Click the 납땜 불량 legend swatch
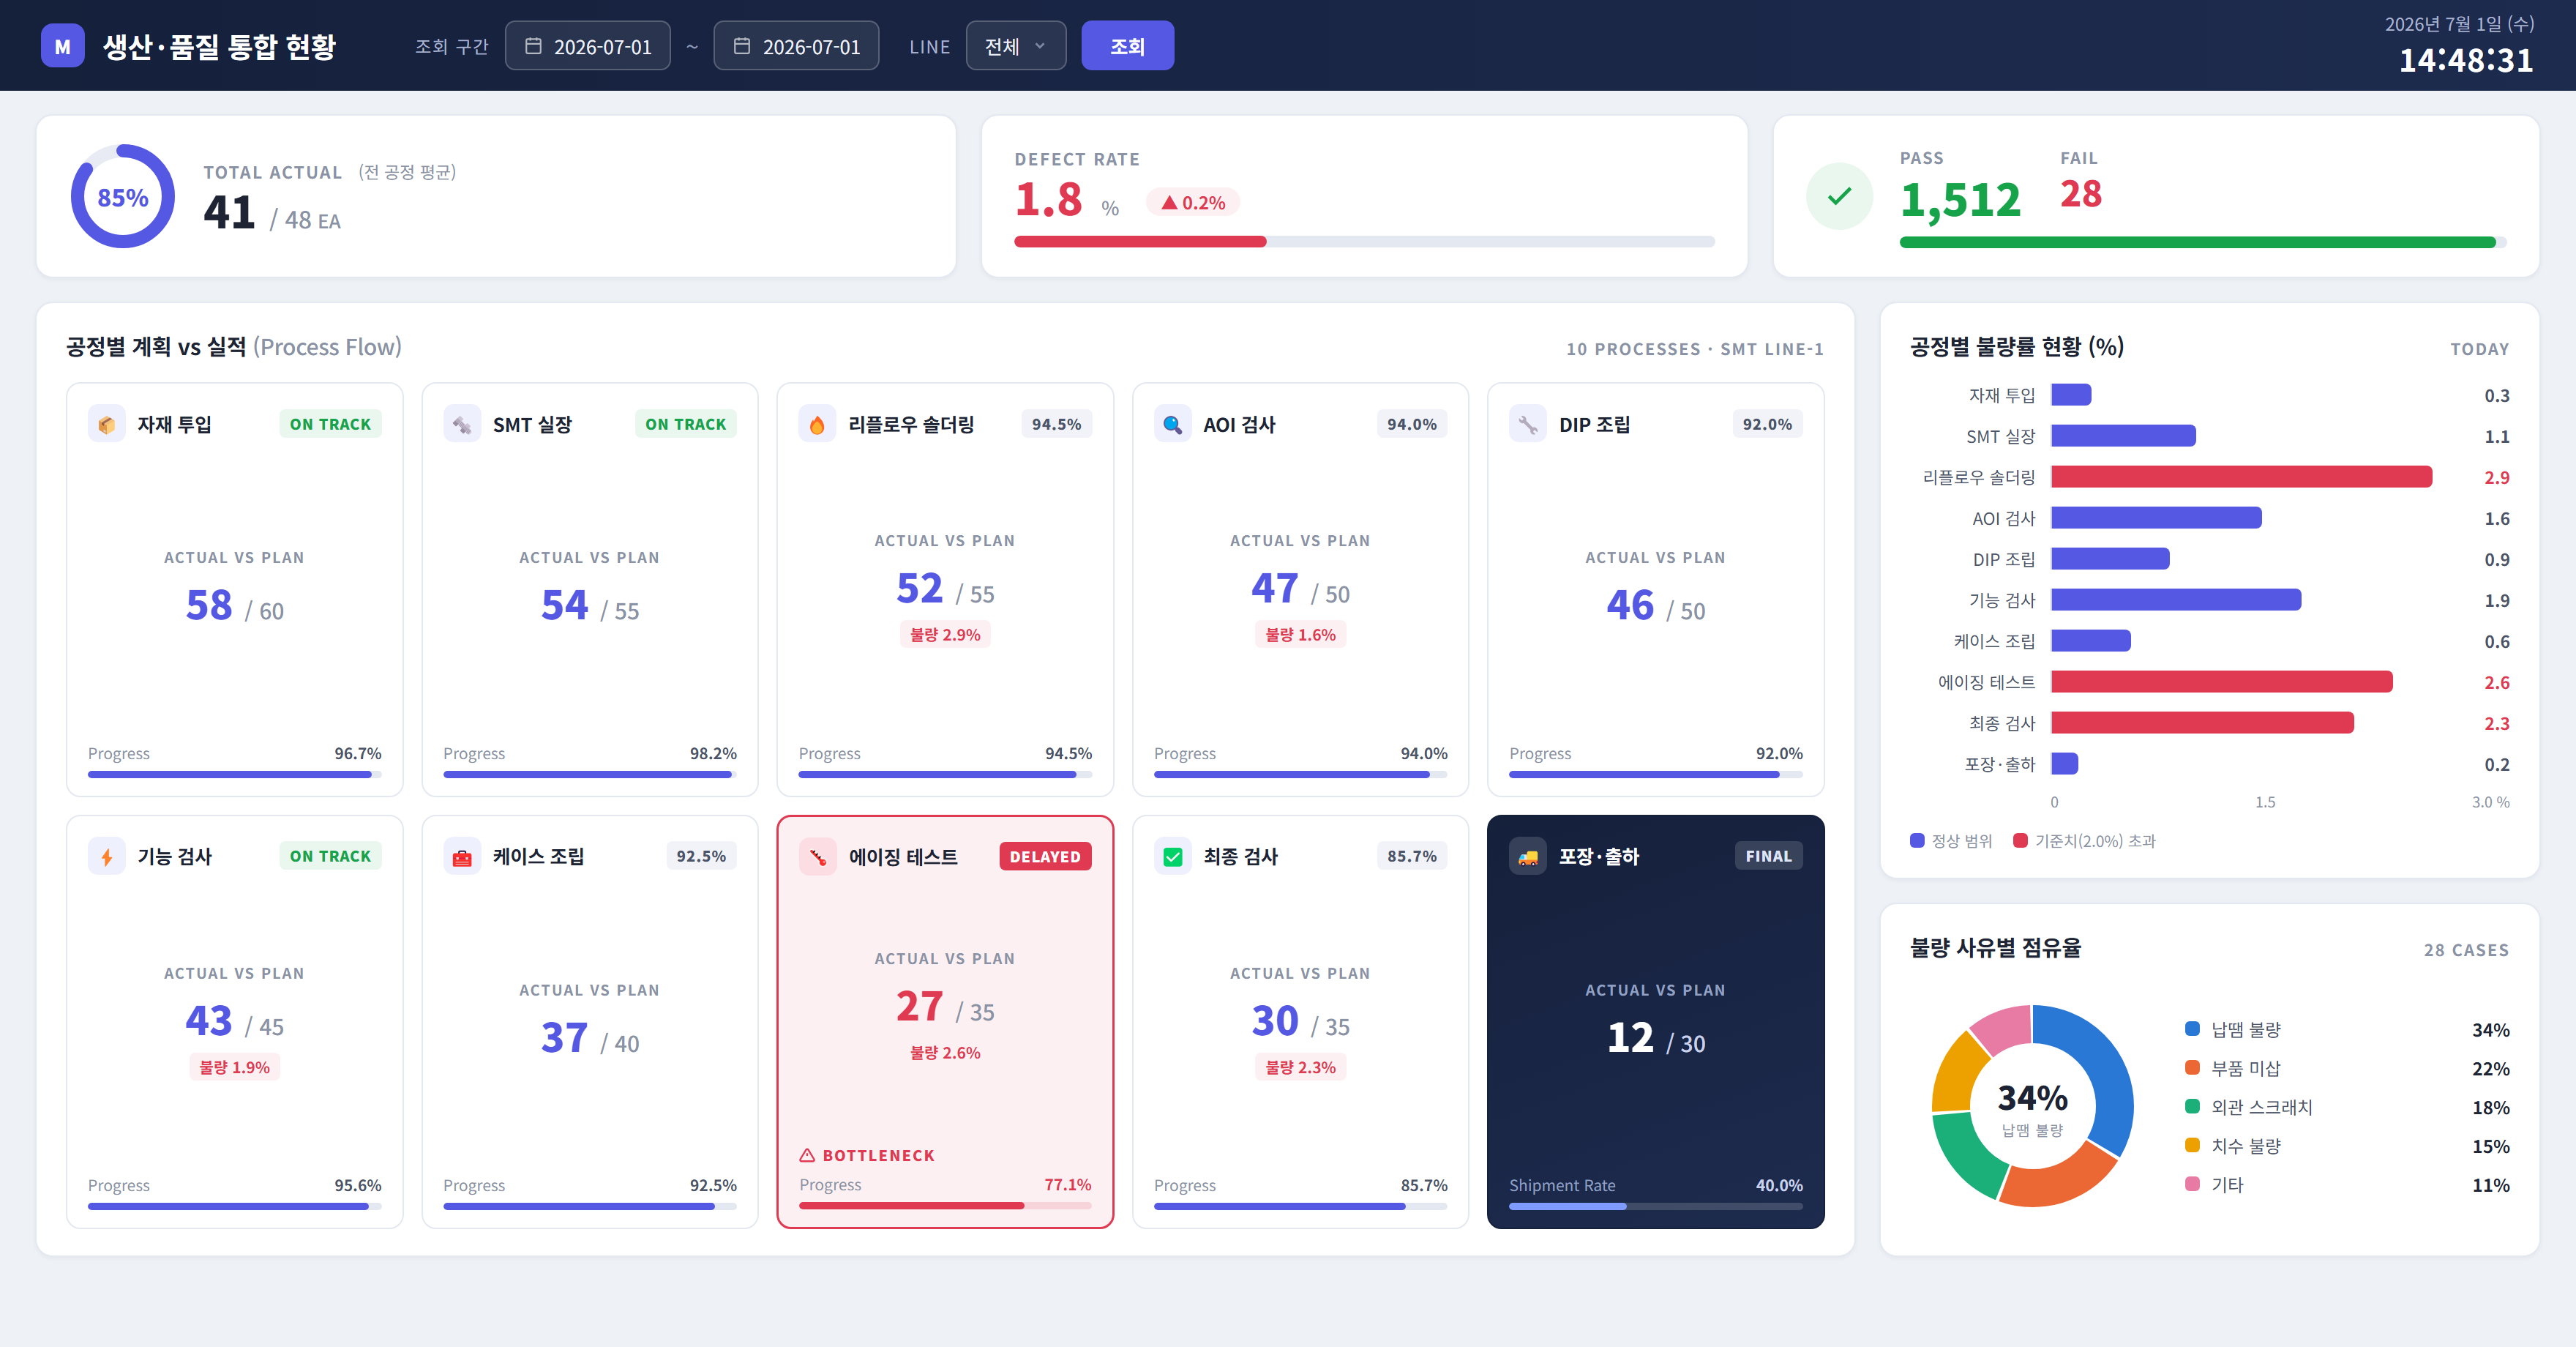 [2192, 1029]
